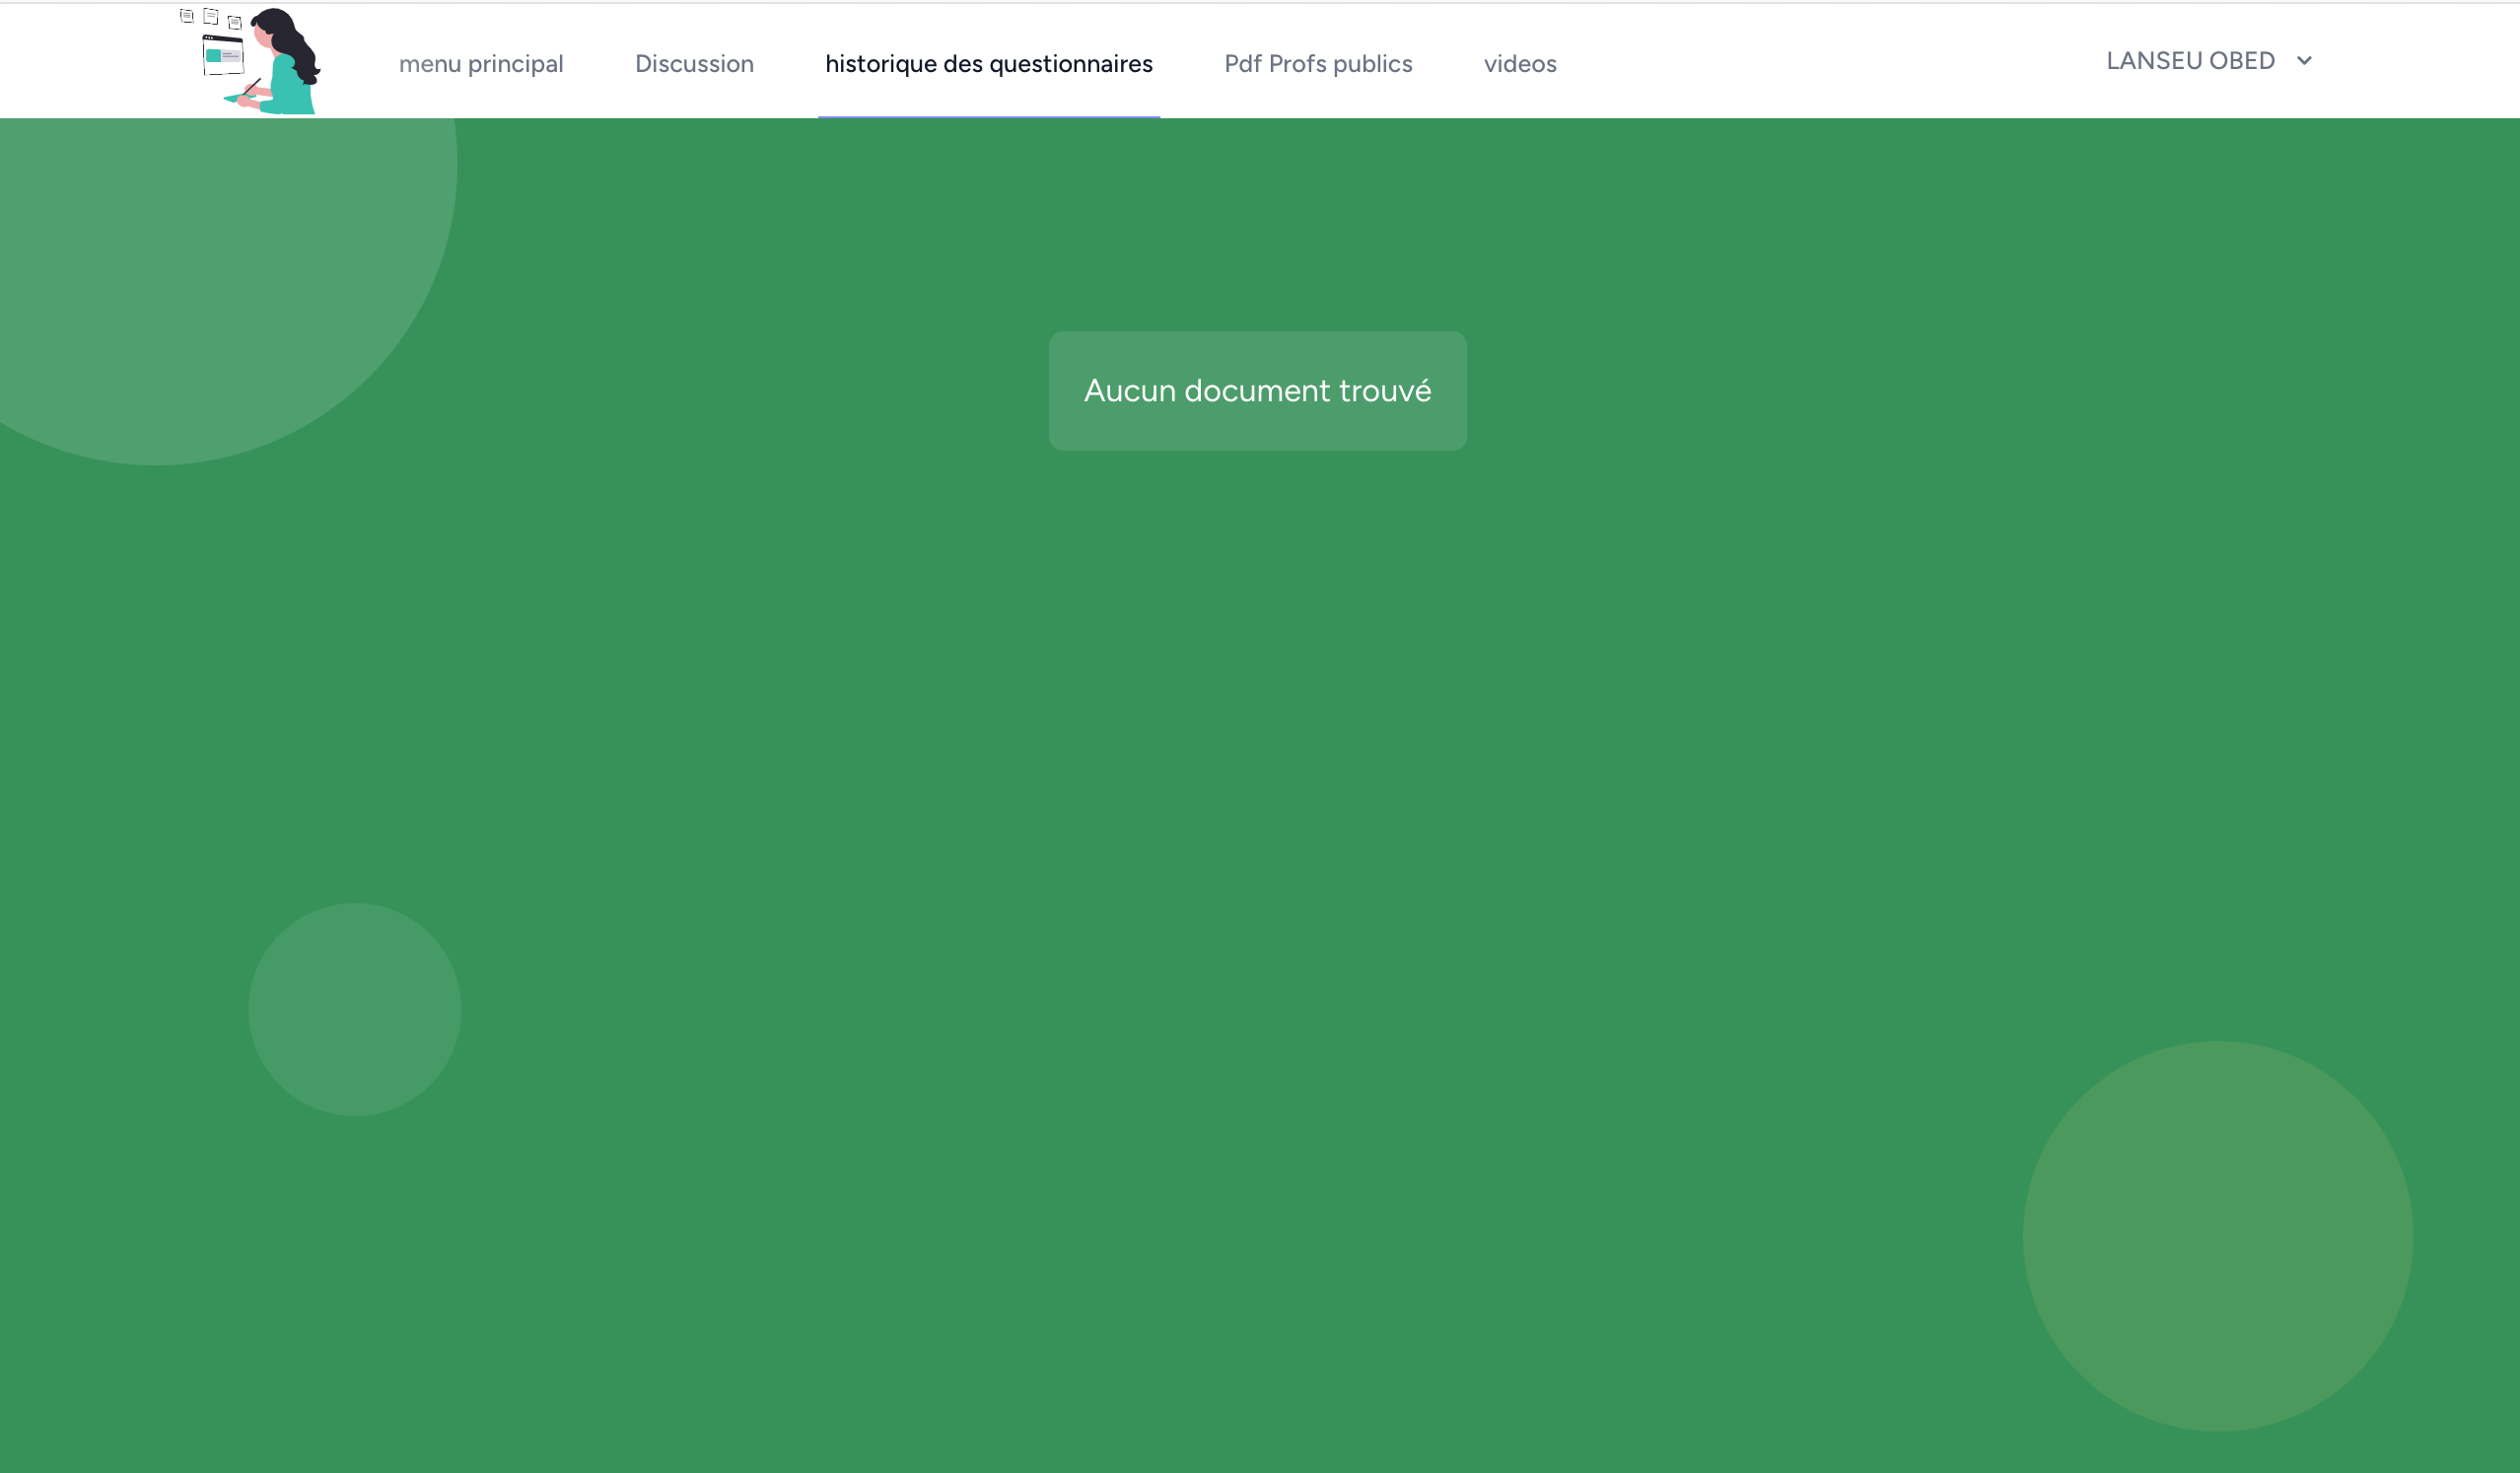2520x1473 pixels.
Task: Click the middle small note icon in the logo
Action: pos(211,16)
